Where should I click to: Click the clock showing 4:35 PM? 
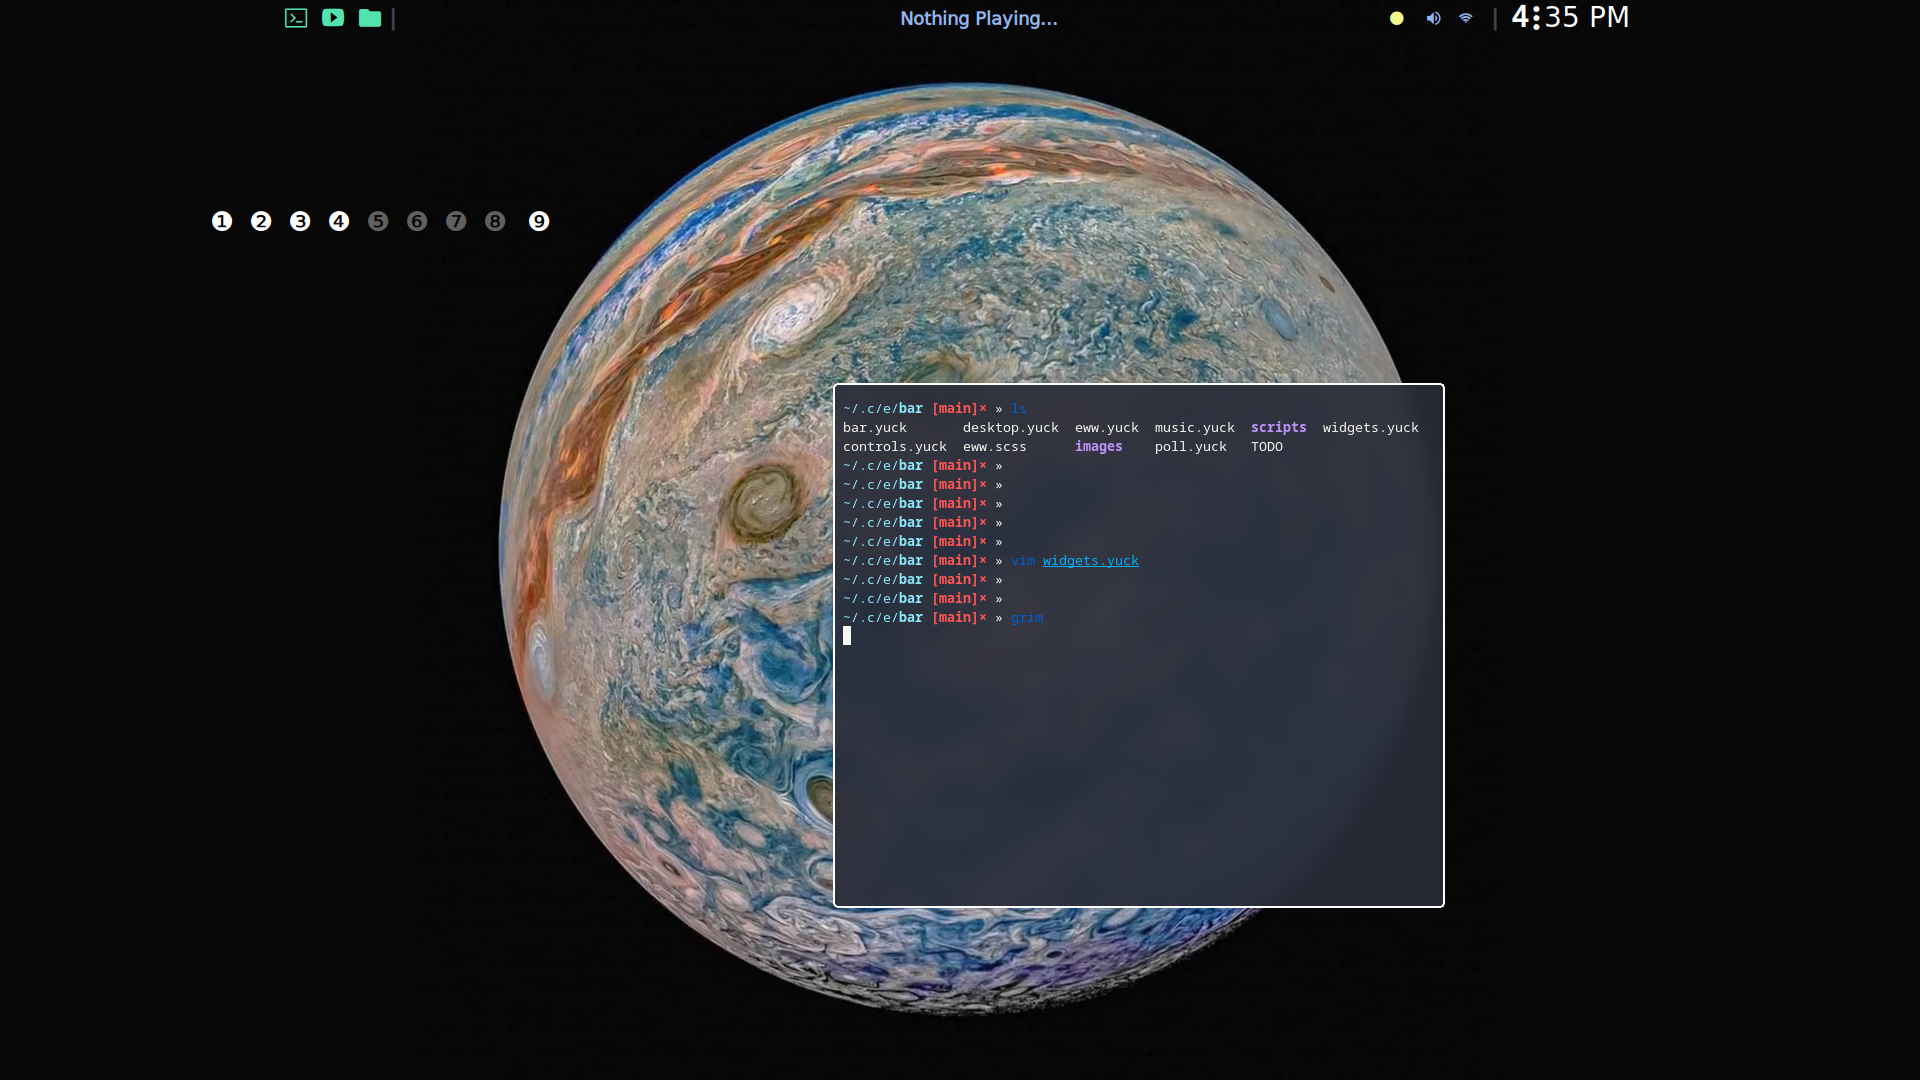pos(1570,17)
